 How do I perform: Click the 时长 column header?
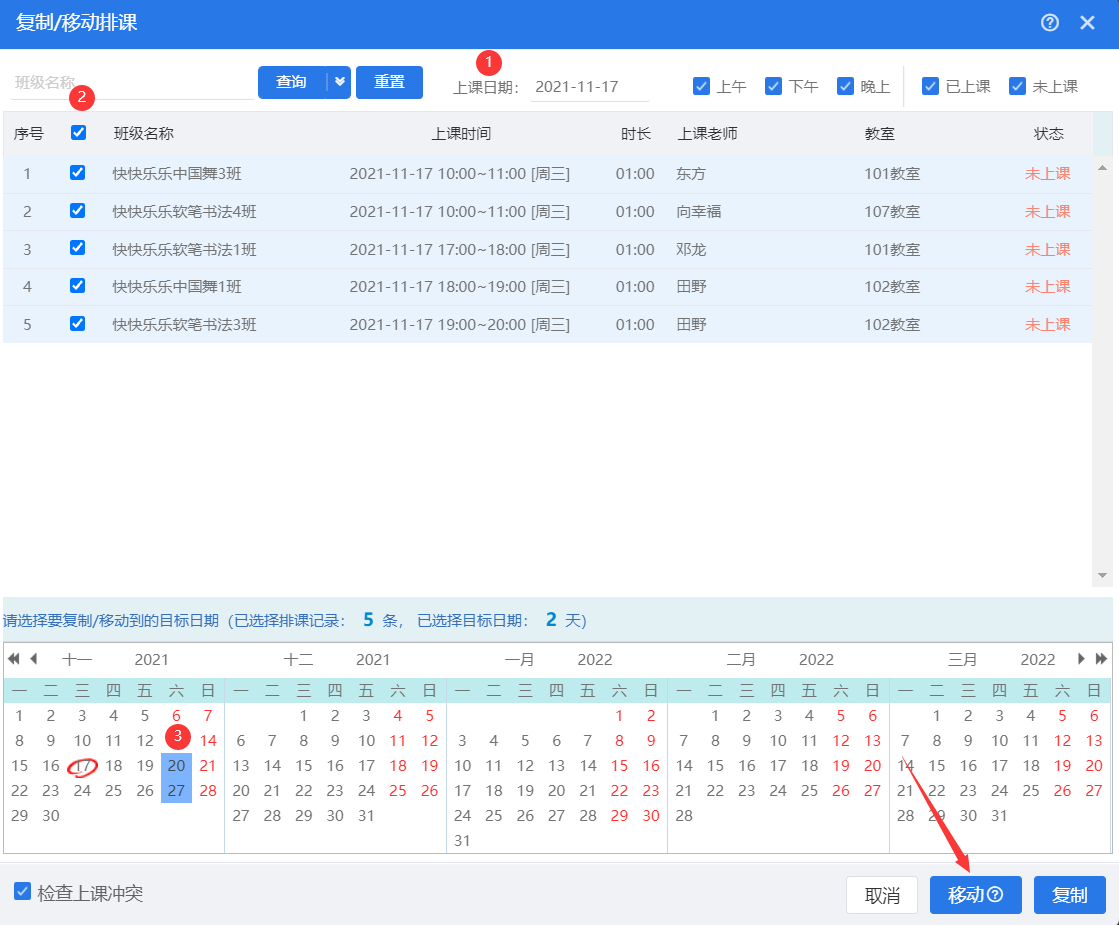tap(635, 133)
